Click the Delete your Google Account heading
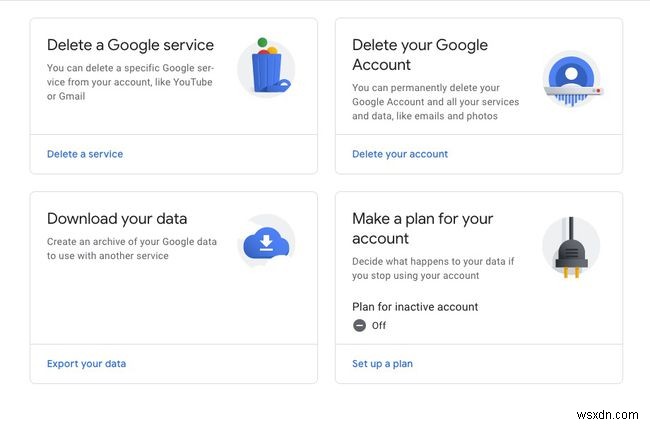The image size is (650, 425). (x=420, y=55)
